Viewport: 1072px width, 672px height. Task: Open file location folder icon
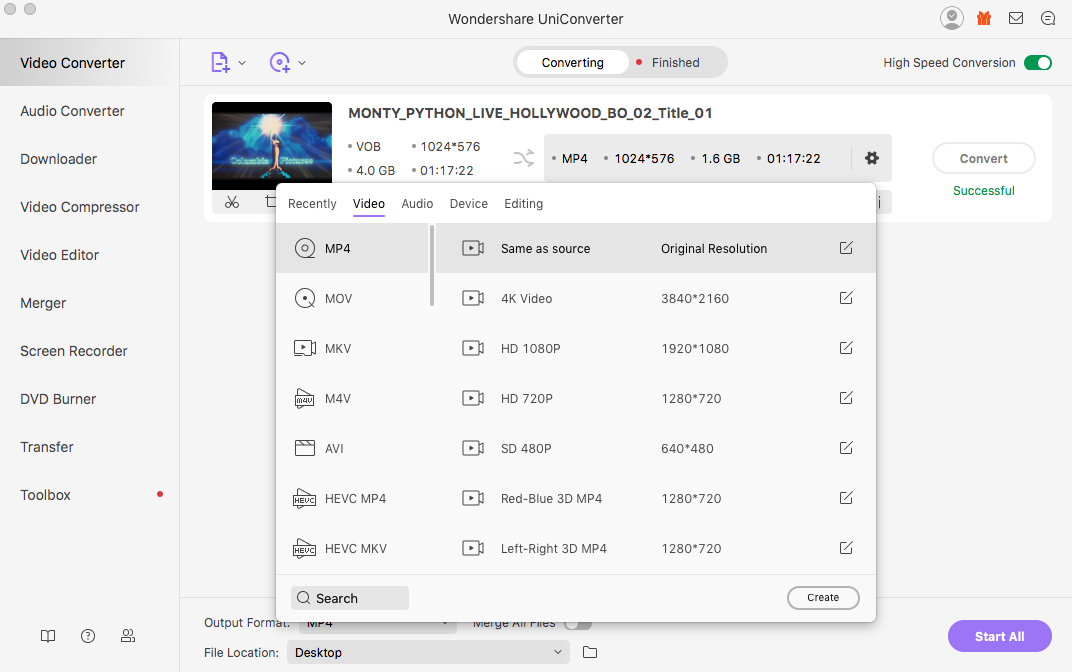pos(590,652)
